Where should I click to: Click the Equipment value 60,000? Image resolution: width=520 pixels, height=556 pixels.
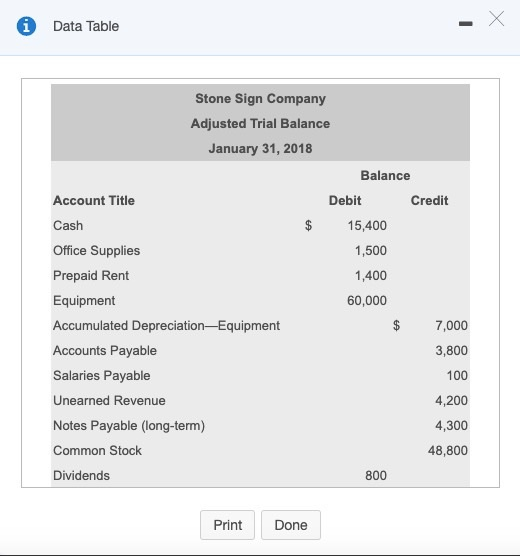367,301
